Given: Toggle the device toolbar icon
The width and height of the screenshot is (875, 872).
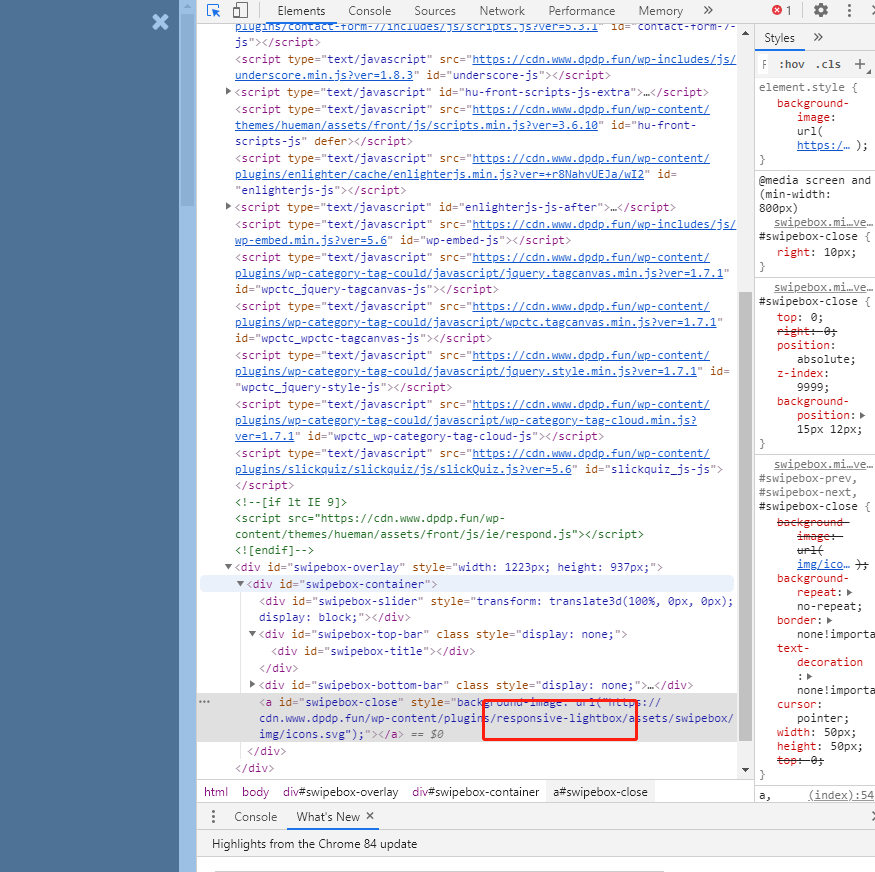Looking at the screenshot, I should click(241, 11).
